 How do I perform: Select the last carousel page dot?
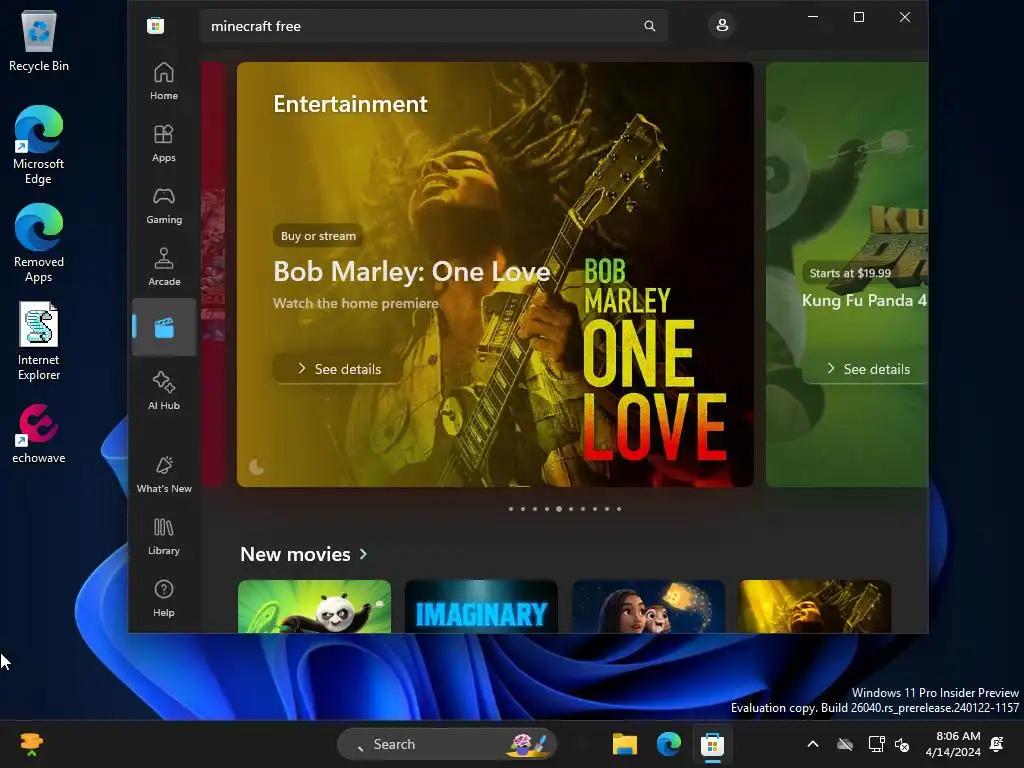(x=619, y=509)
